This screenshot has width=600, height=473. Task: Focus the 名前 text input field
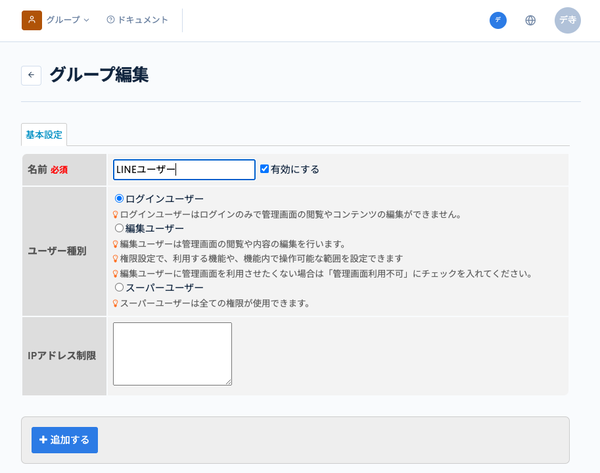tap(184, 170)
